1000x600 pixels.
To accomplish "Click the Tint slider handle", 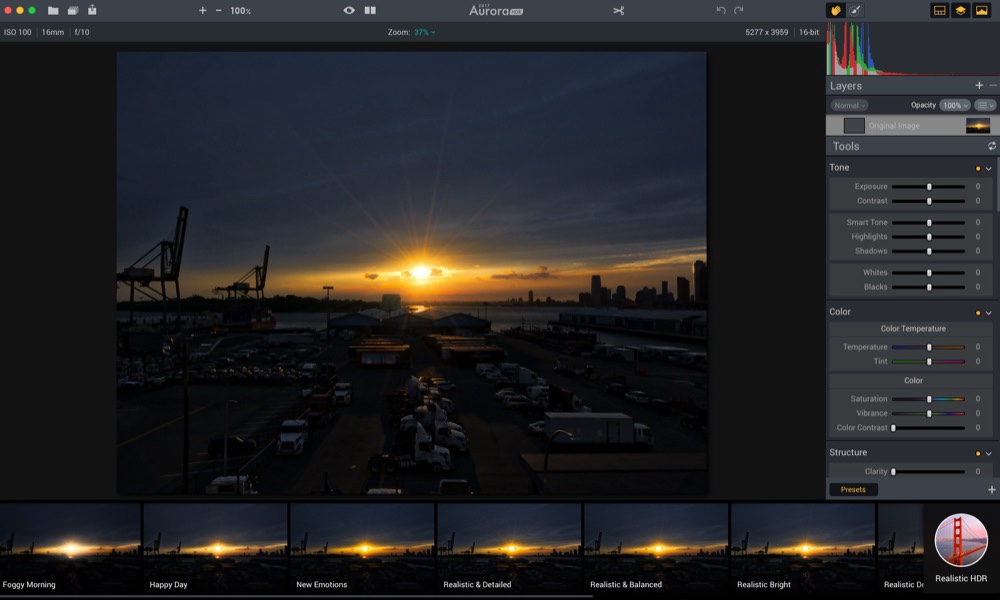I will [x=929, y=362].
